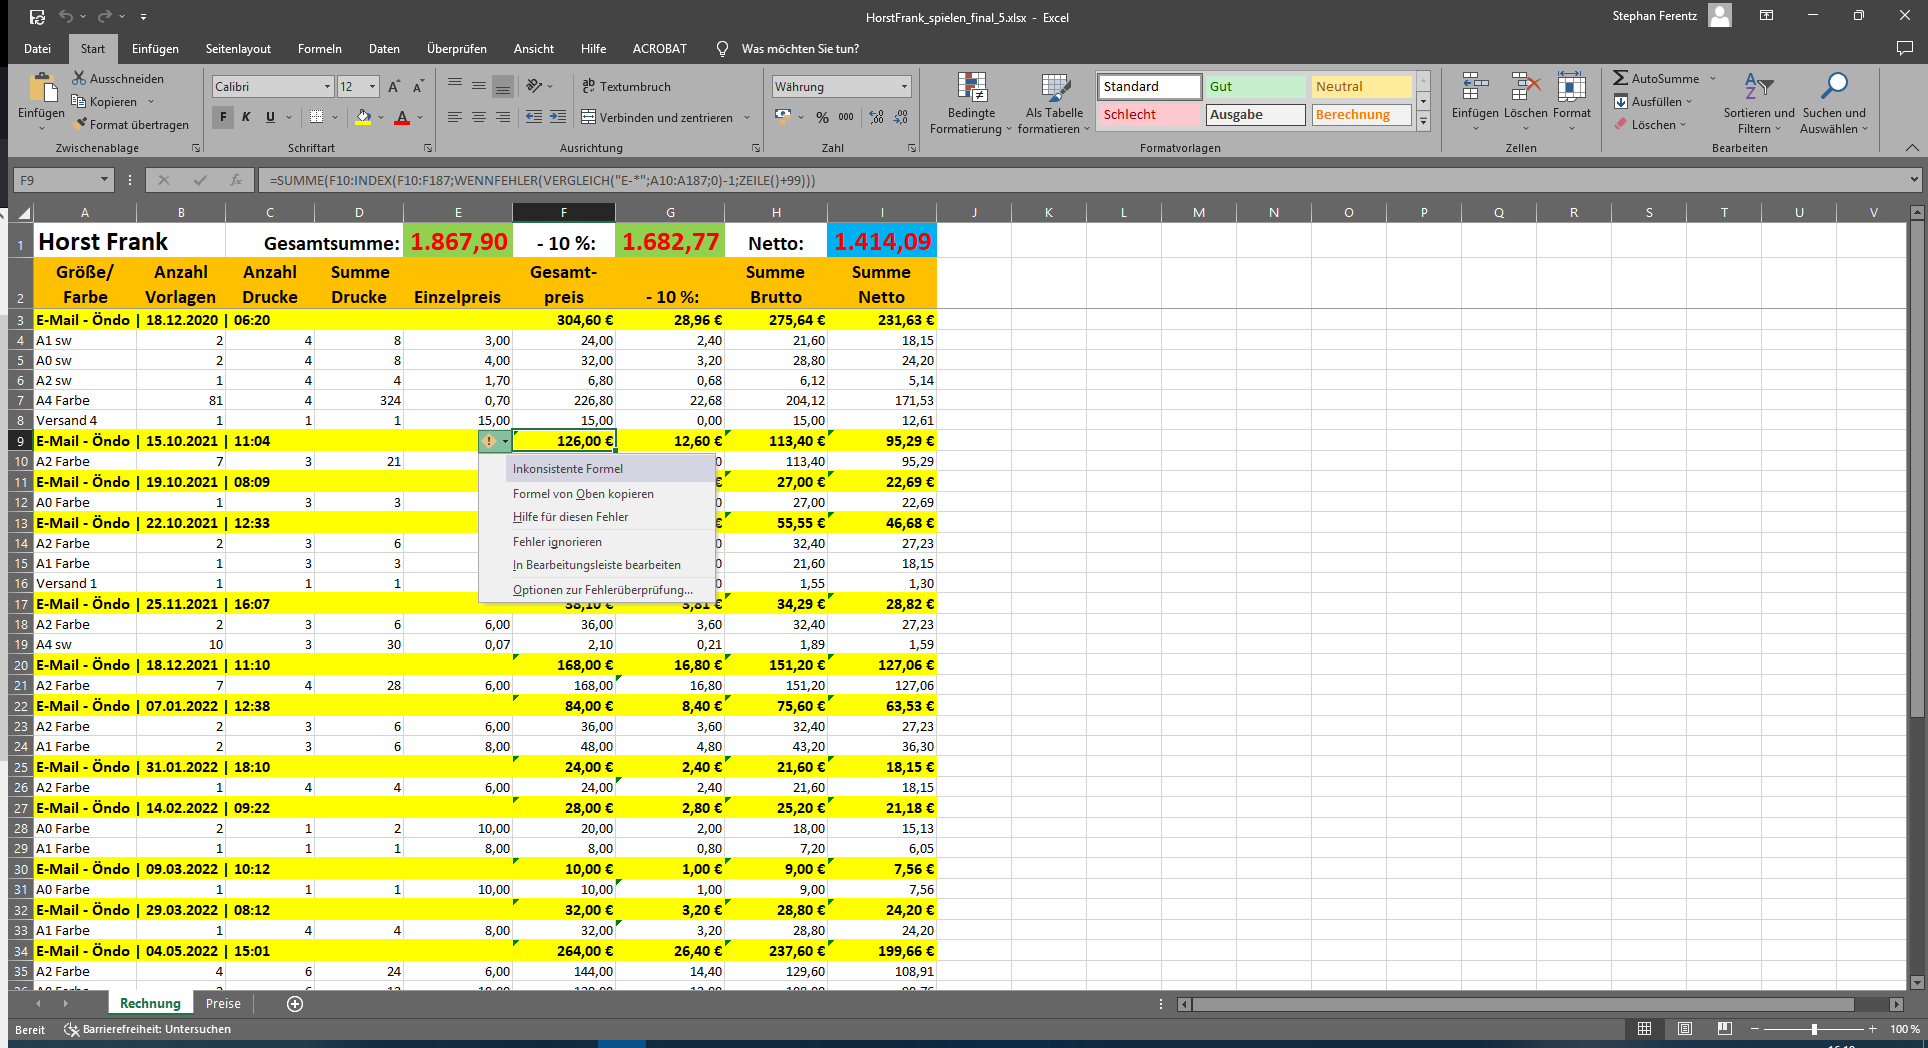Toggle italic (K) formatting

click(246, 117)
